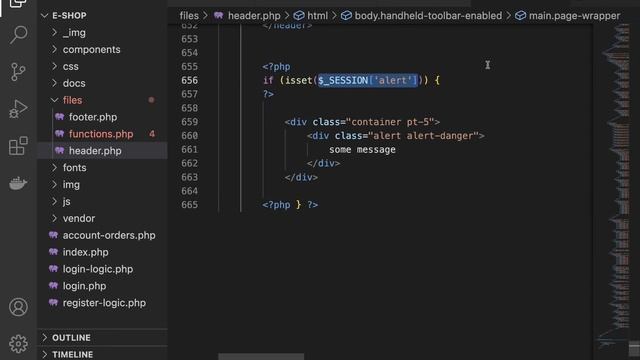
Task: Expand the docs folder
Action: point(54,83)
